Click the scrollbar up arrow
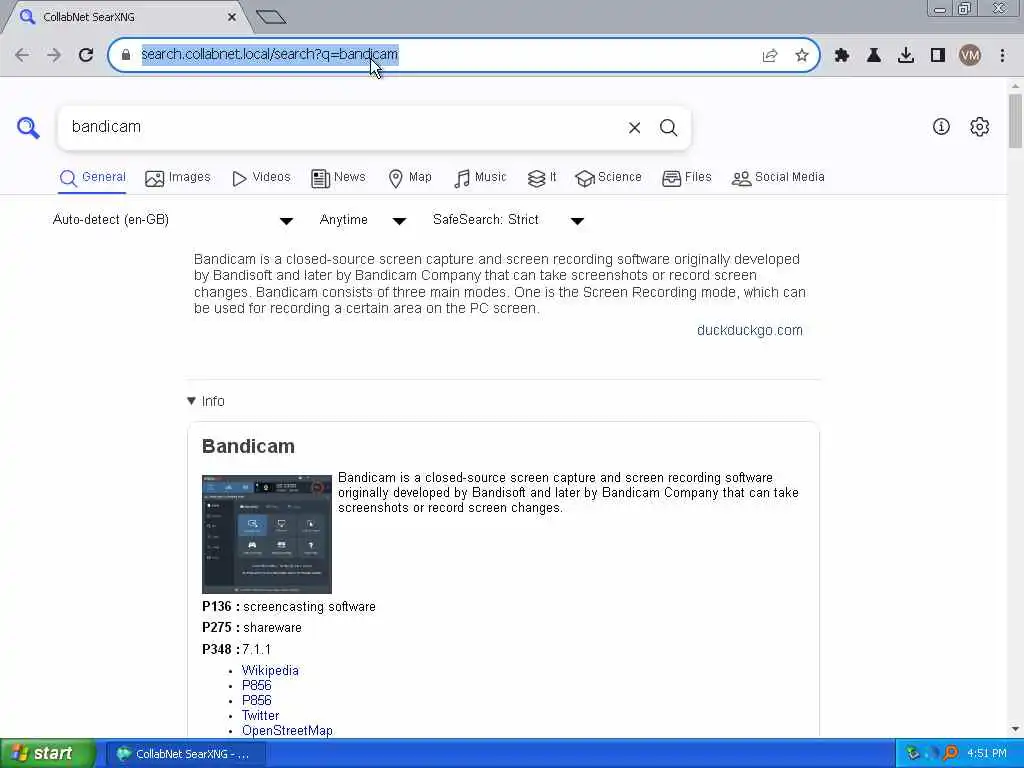The width and height of the screenshot is (1024, 768). click(x=1015, y=86)
